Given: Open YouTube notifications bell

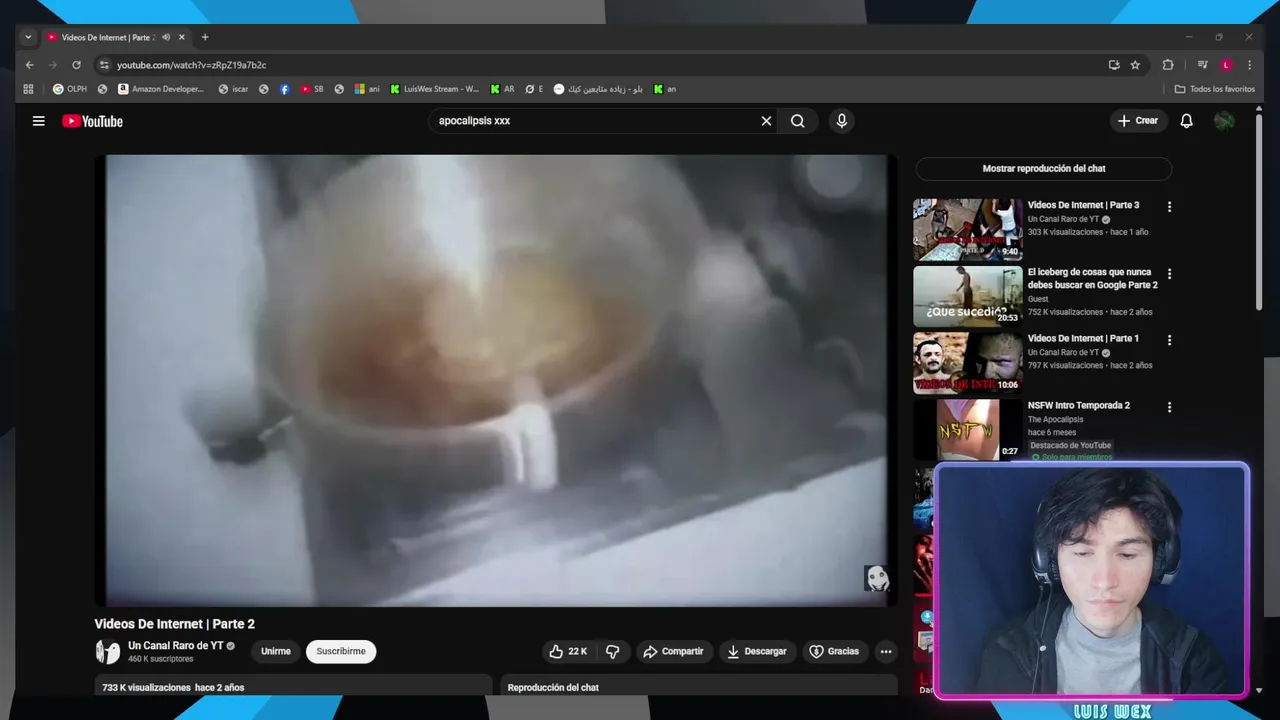Looking at the screenshot, I should tap(1186, 121).
